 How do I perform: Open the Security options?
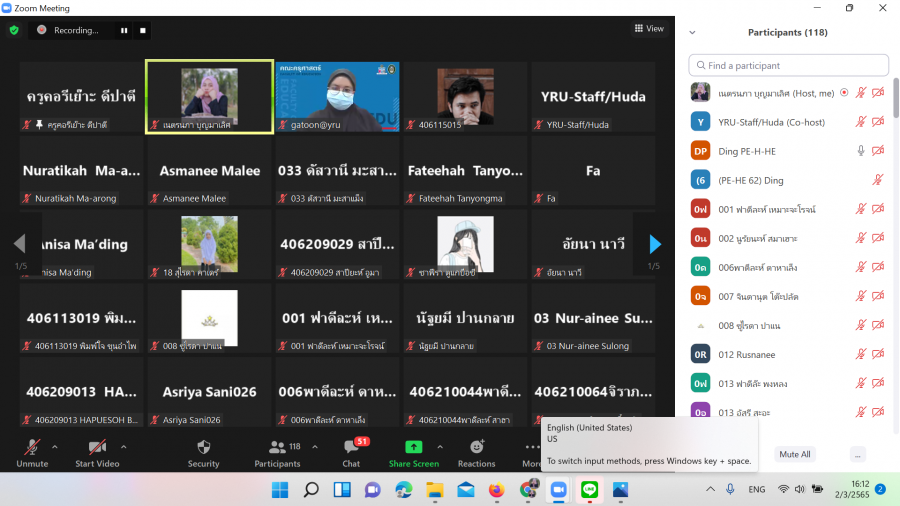[x=203, y=452]
